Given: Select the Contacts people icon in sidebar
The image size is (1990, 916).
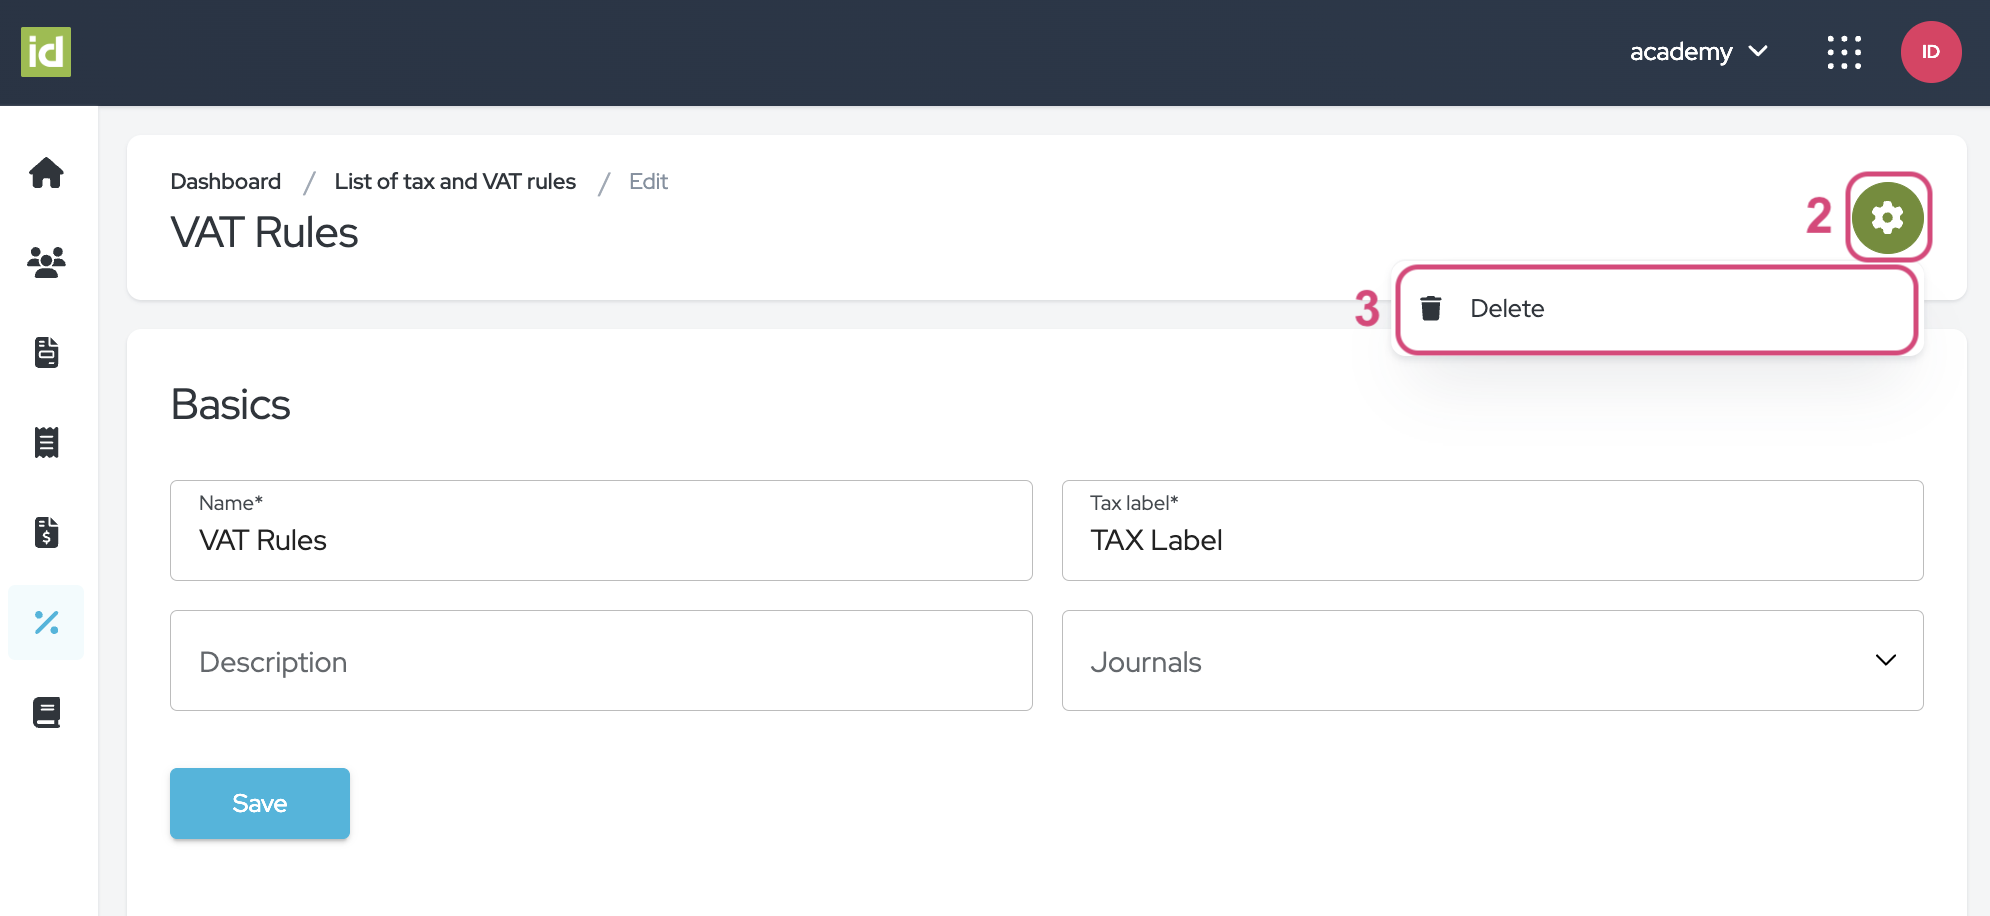Looking at the screenshot, I should coord(46,263).
